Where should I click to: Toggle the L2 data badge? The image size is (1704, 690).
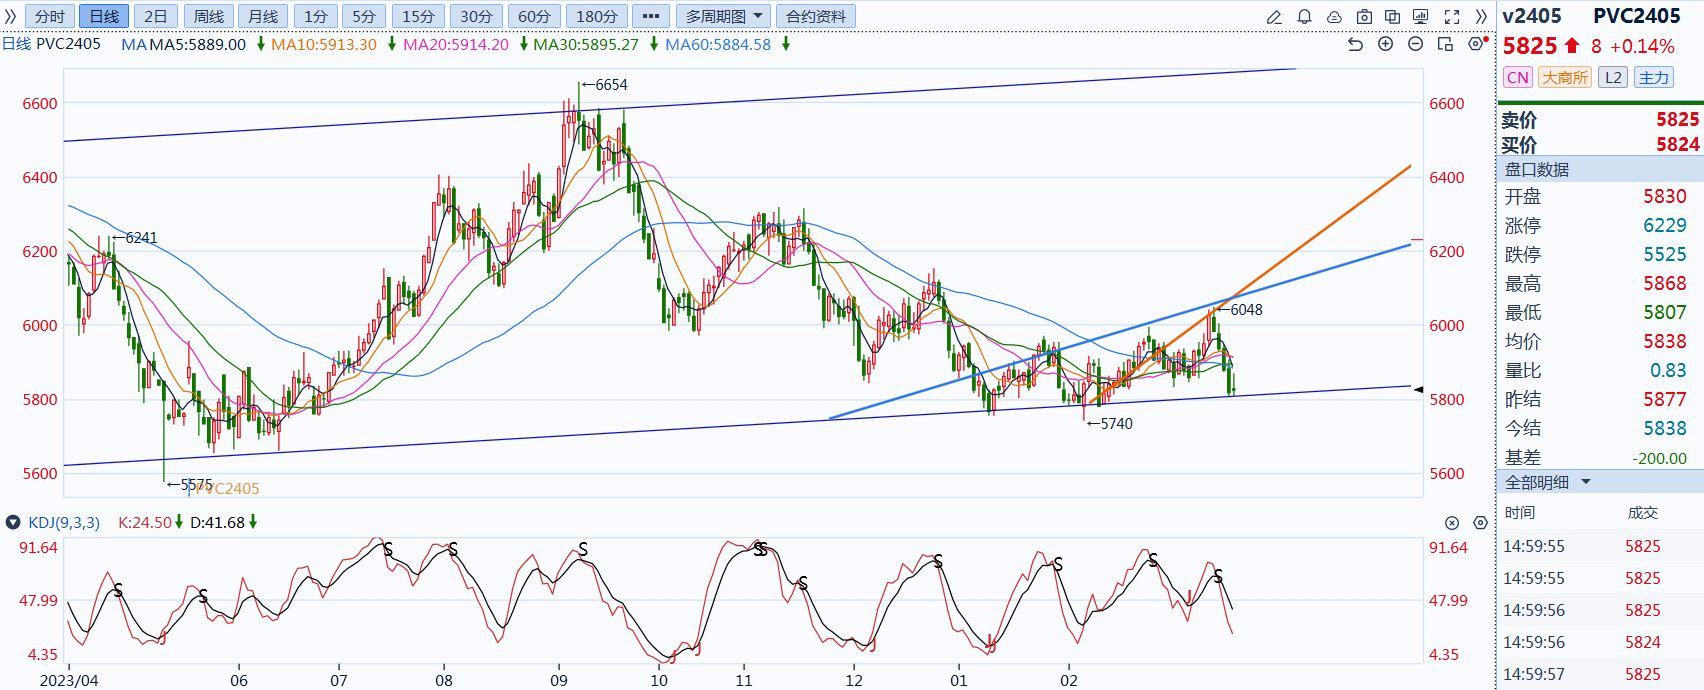point(1612,77)
